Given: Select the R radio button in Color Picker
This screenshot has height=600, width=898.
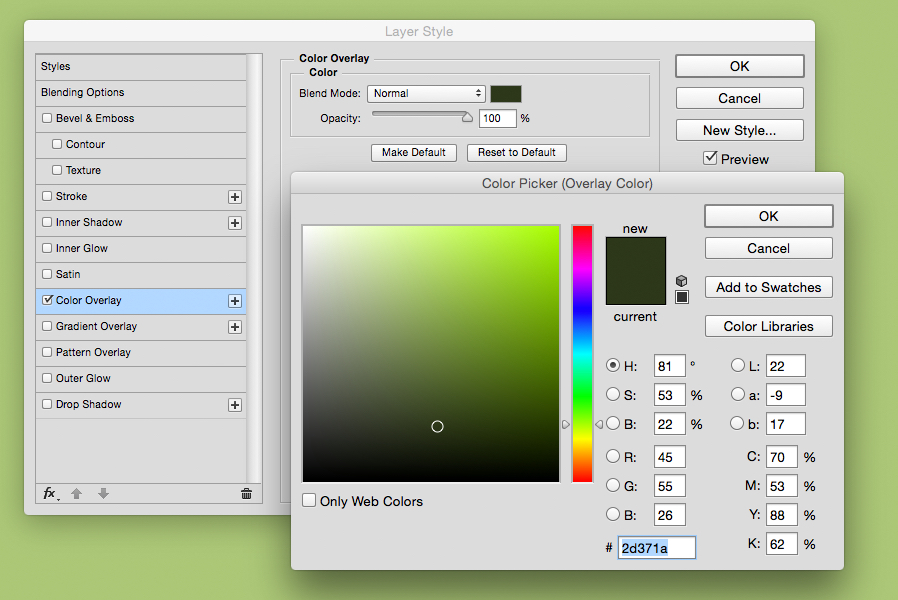Looking at the screenshot, I should coord(614,456).
